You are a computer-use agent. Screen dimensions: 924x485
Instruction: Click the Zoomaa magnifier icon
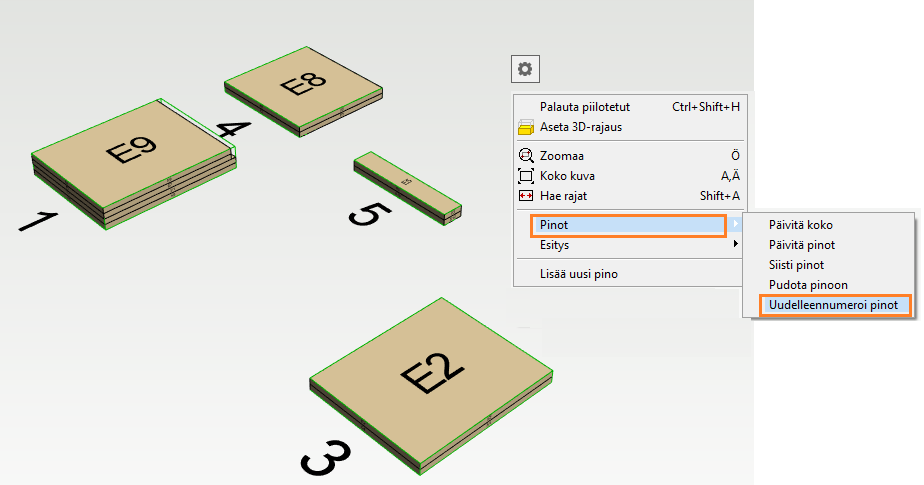click(x=526, y=156)
